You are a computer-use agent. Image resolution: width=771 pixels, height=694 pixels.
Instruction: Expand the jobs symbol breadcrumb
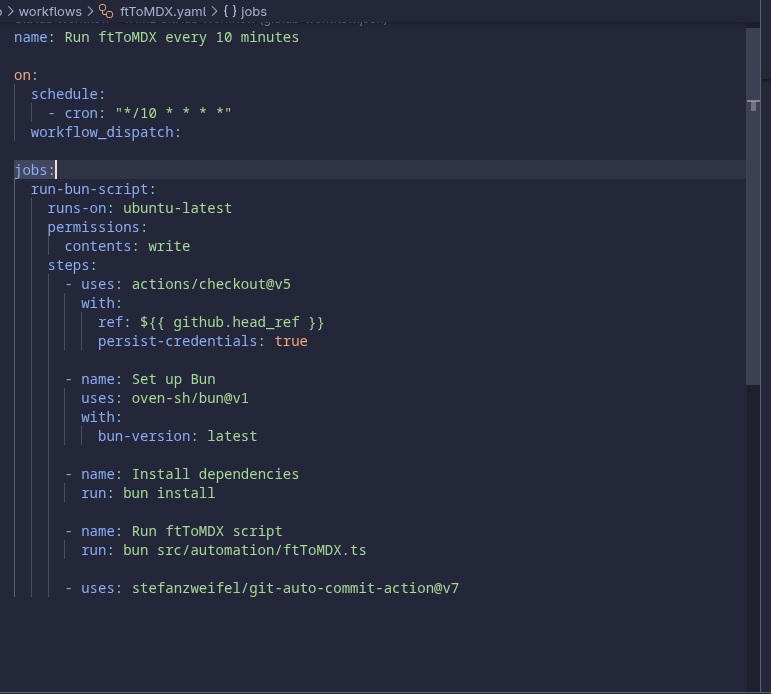click(x=254, y=11)
